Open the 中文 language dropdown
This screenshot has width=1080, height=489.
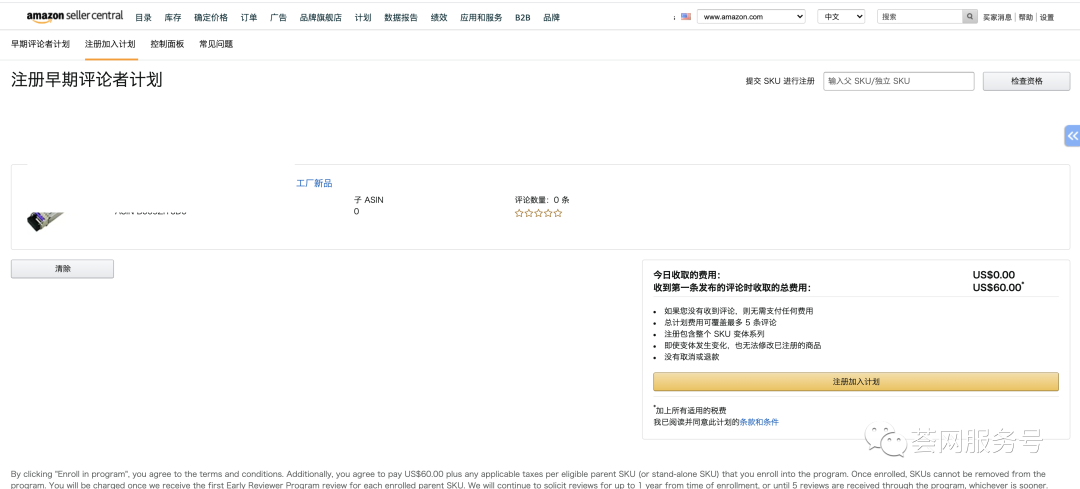pos(841,17)
